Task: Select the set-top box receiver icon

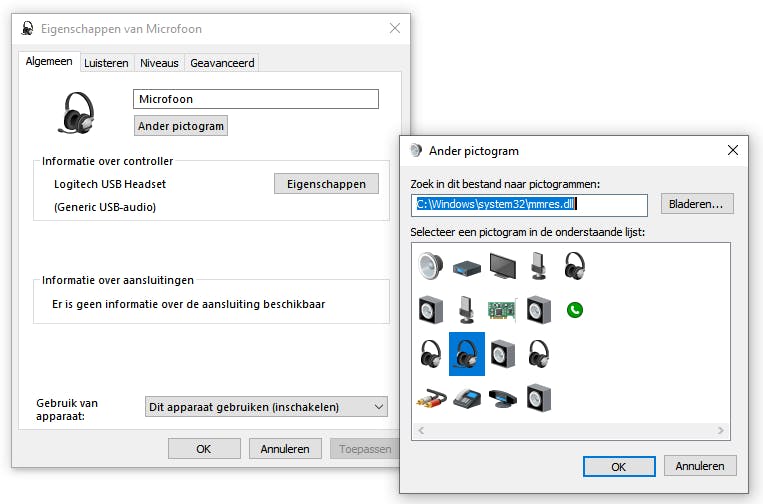Action: [466, 266]
